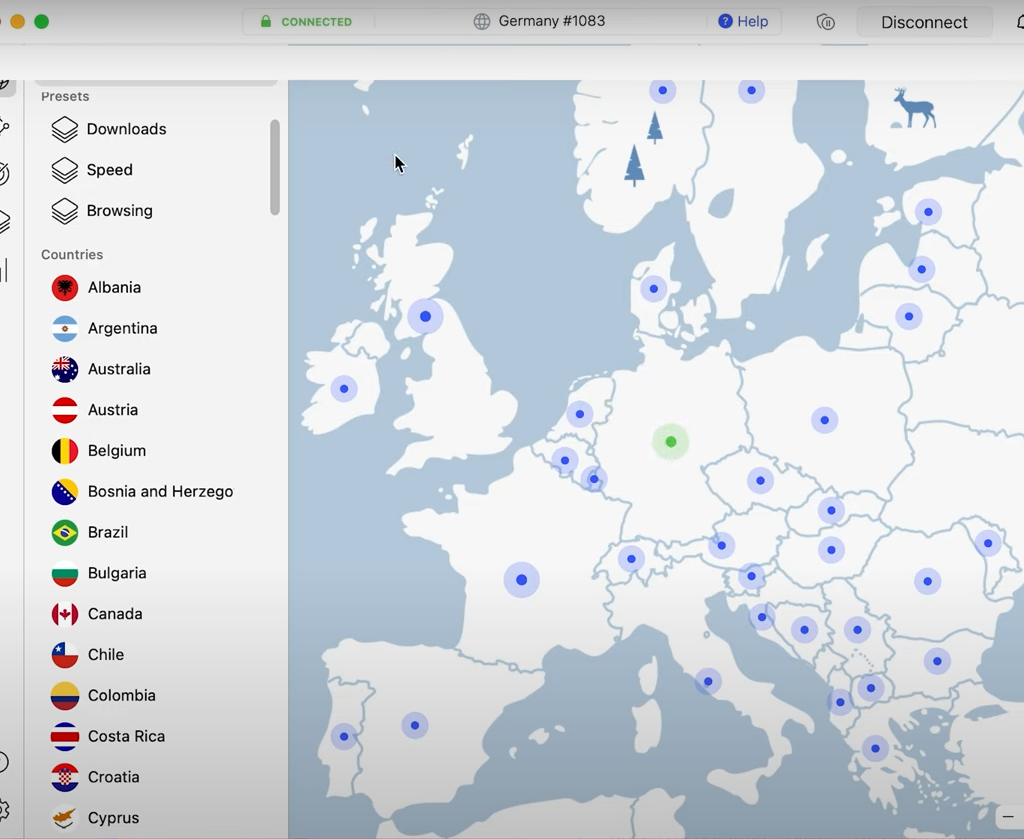
Task: Select the Browsing preset
Action: tap(103, 211)
